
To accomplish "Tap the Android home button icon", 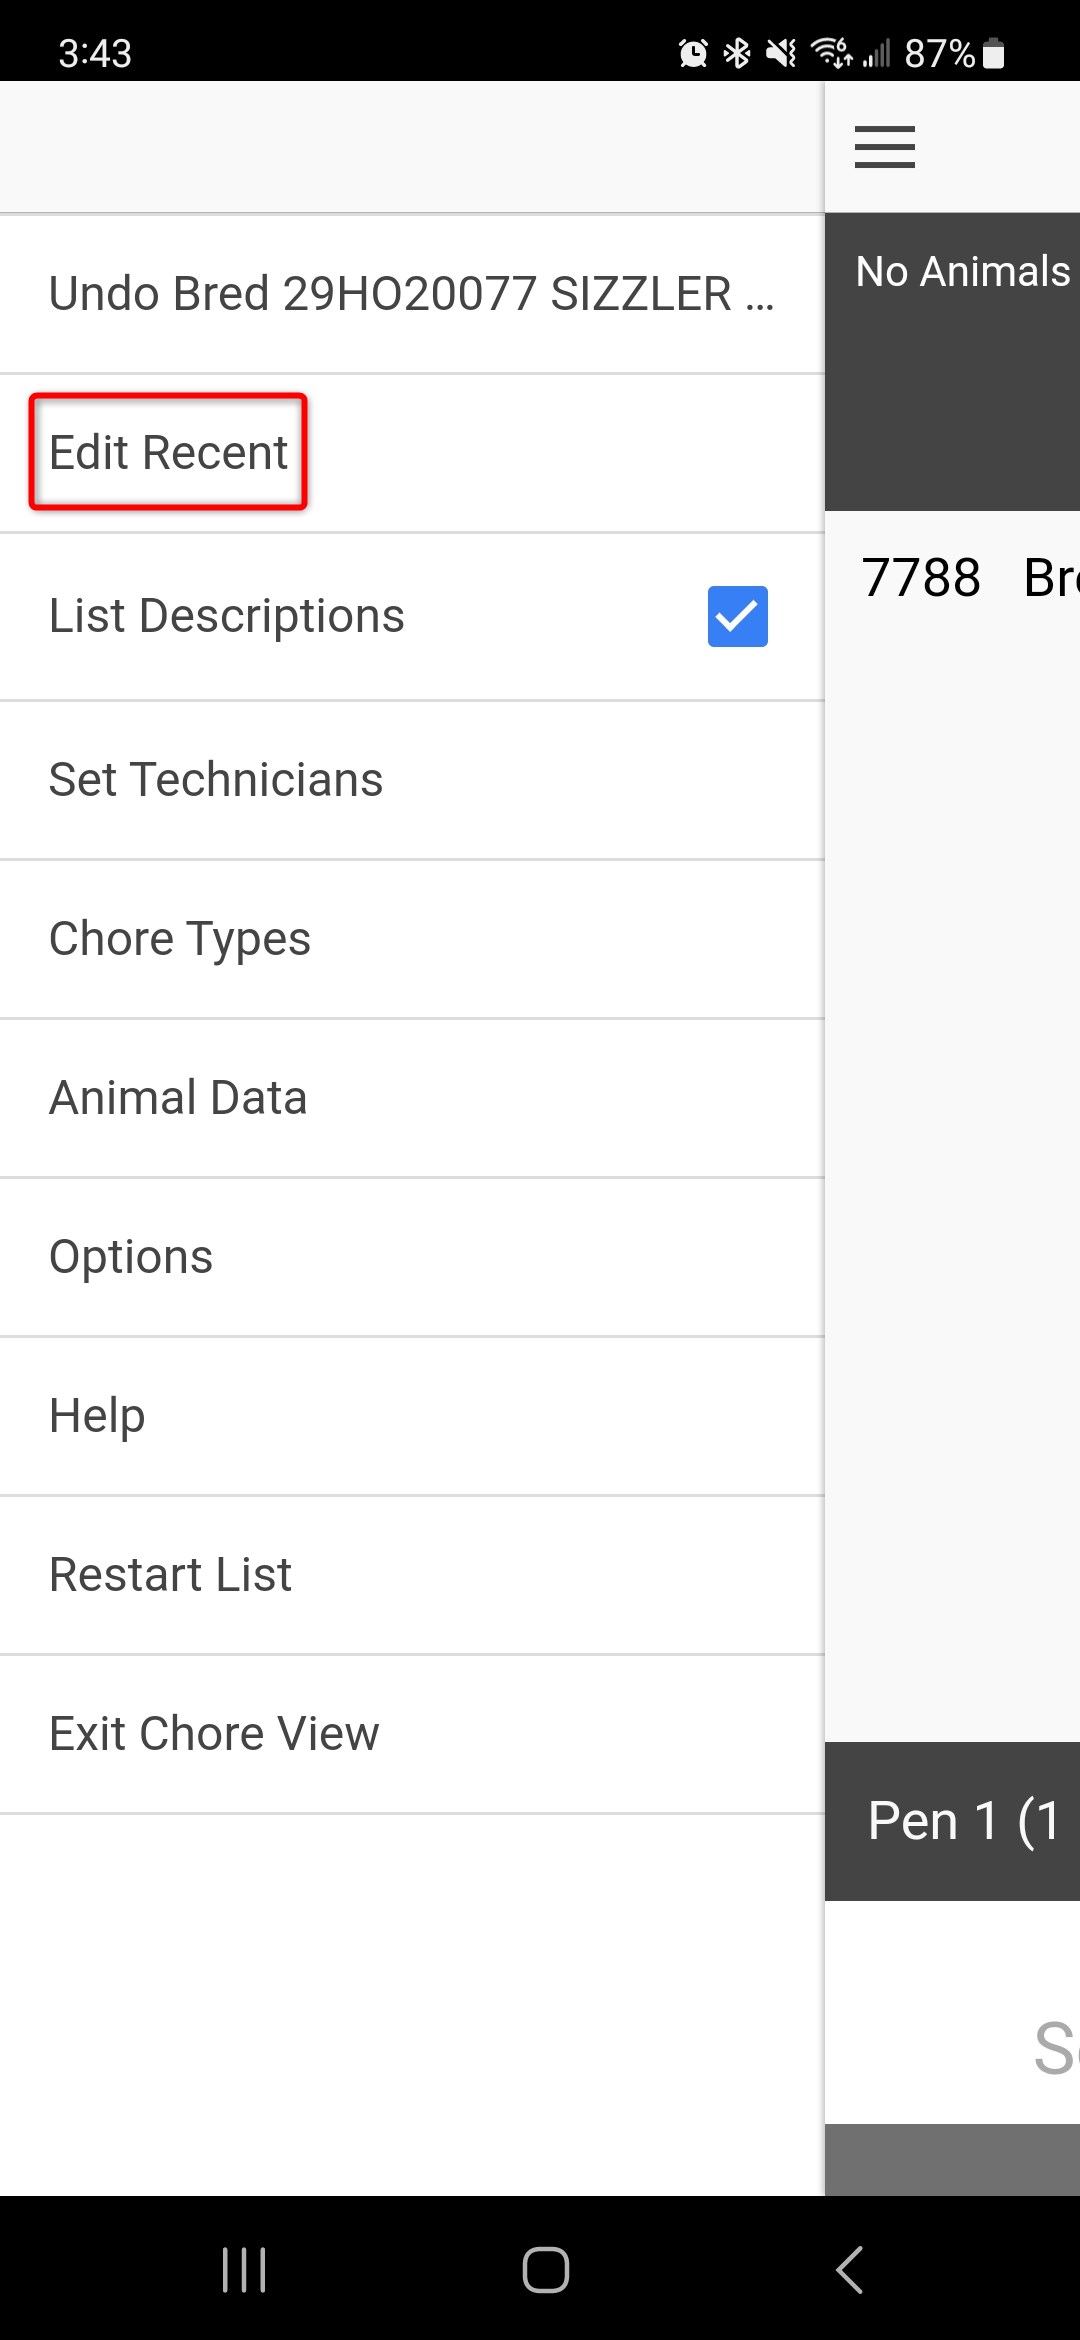I will pyautogui.click(x=546, y=2269).
